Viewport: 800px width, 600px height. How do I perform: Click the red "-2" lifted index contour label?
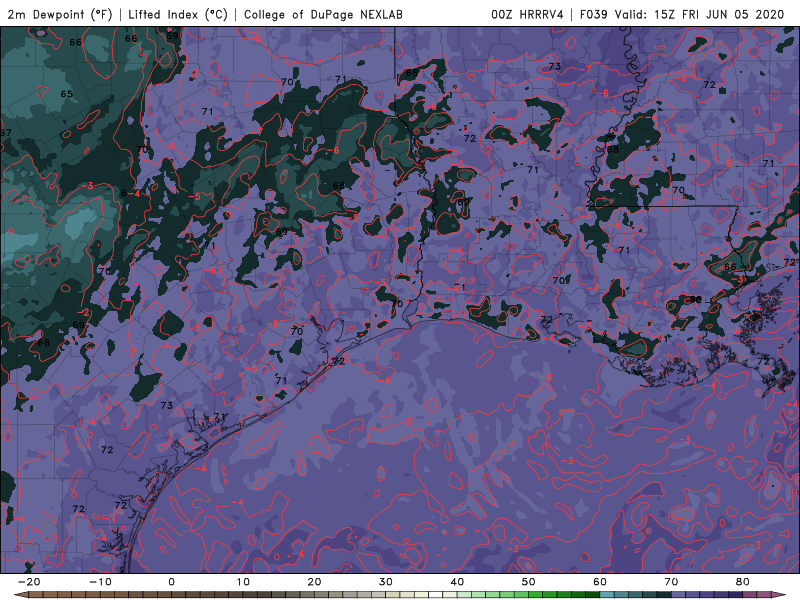click(x=83, y=313)
